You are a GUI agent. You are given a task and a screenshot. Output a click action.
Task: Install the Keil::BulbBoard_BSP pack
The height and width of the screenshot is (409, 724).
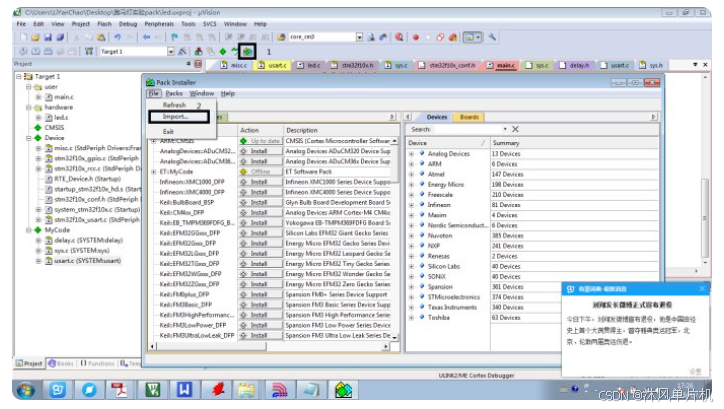pos(260,202)
